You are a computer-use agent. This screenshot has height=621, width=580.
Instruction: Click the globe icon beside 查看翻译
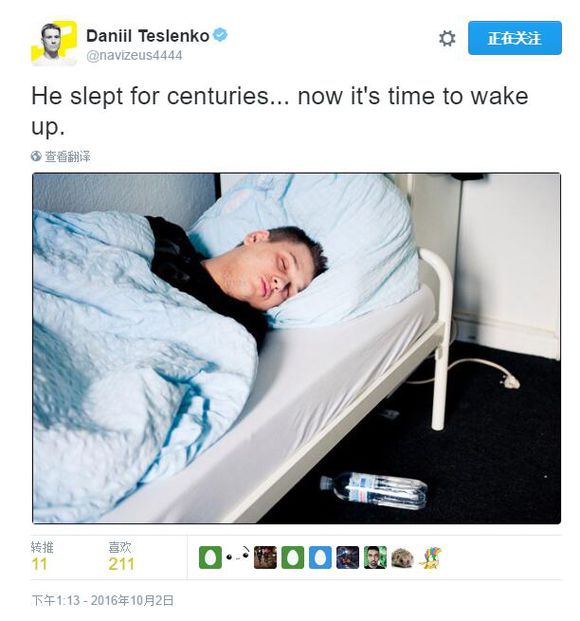[36, 156]
